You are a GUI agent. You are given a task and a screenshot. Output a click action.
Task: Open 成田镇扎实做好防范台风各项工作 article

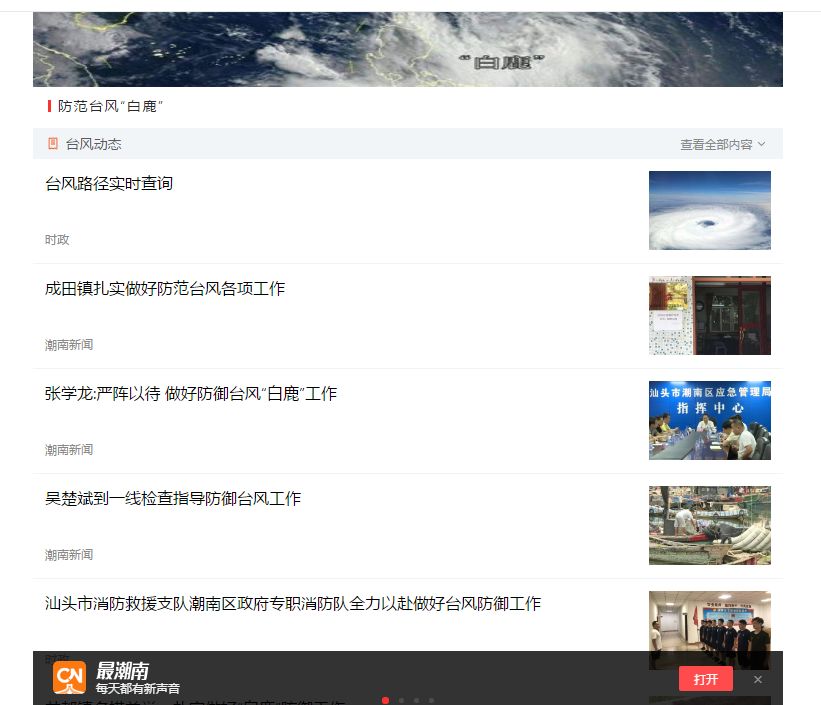[x=165, y=289]
